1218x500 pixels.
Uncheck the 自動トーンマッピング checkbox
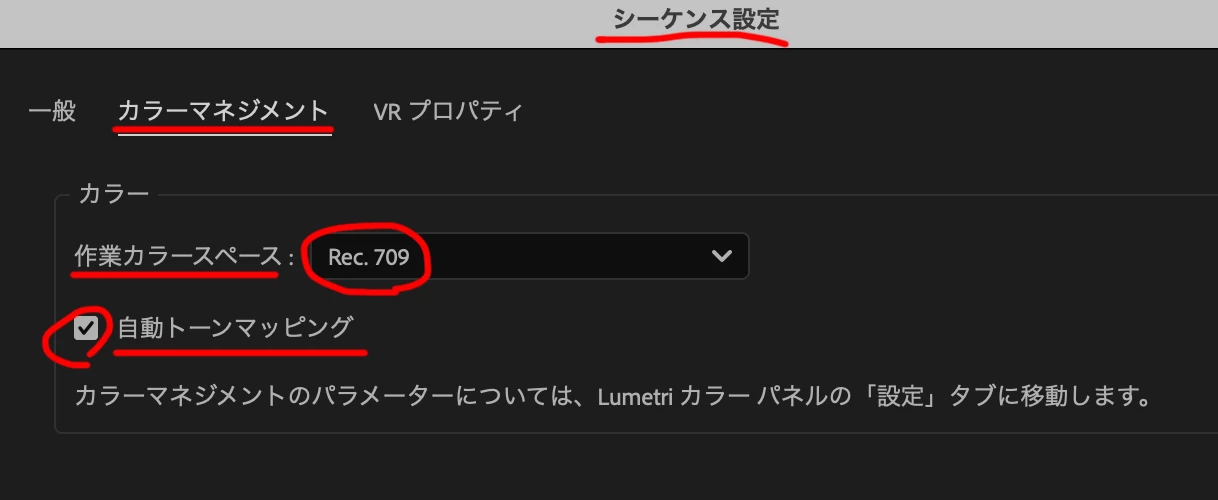[87, 327]
